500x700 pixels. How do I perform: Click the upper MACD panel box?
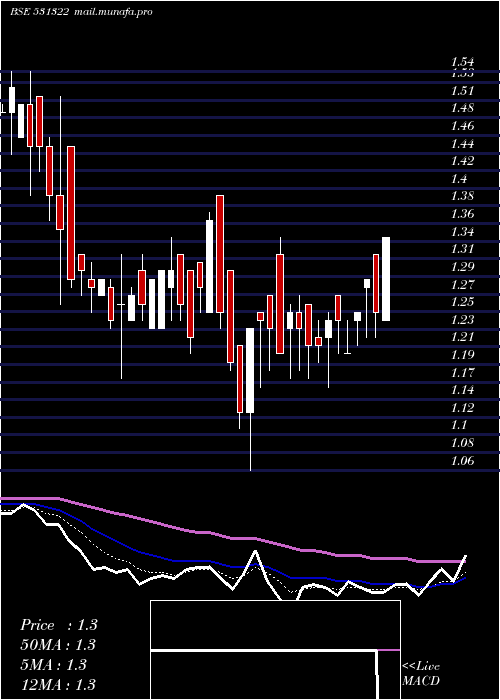point(275,625)
